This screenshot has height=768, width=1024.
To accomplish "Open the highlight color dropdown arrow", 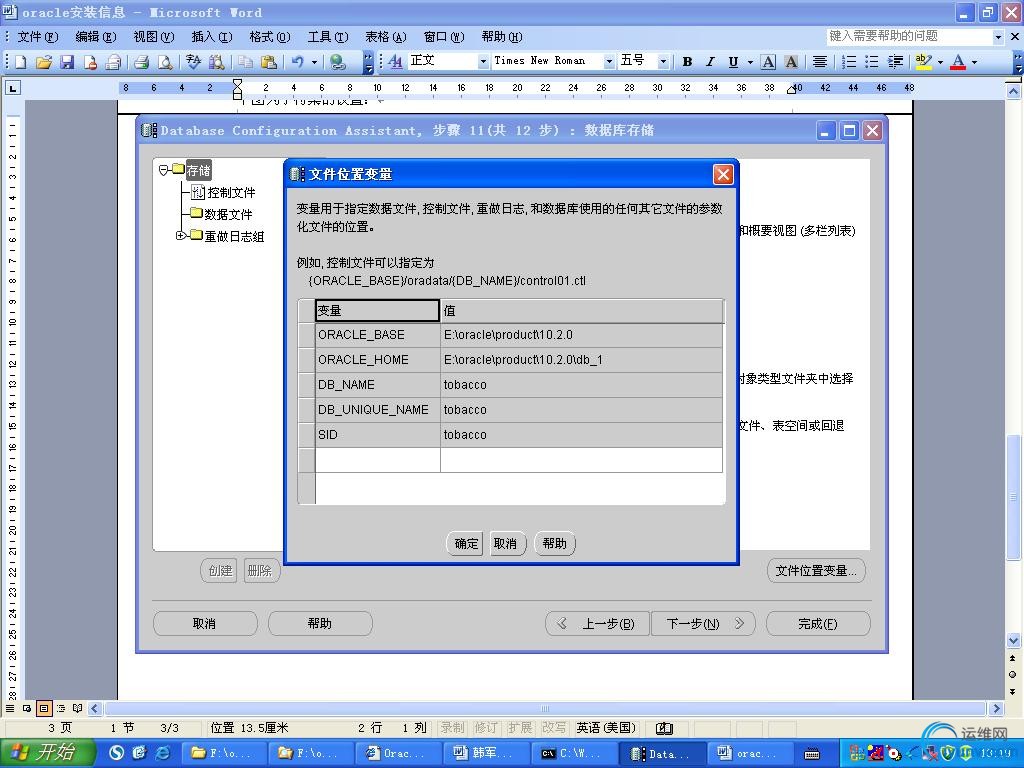I will pos(940,61).
